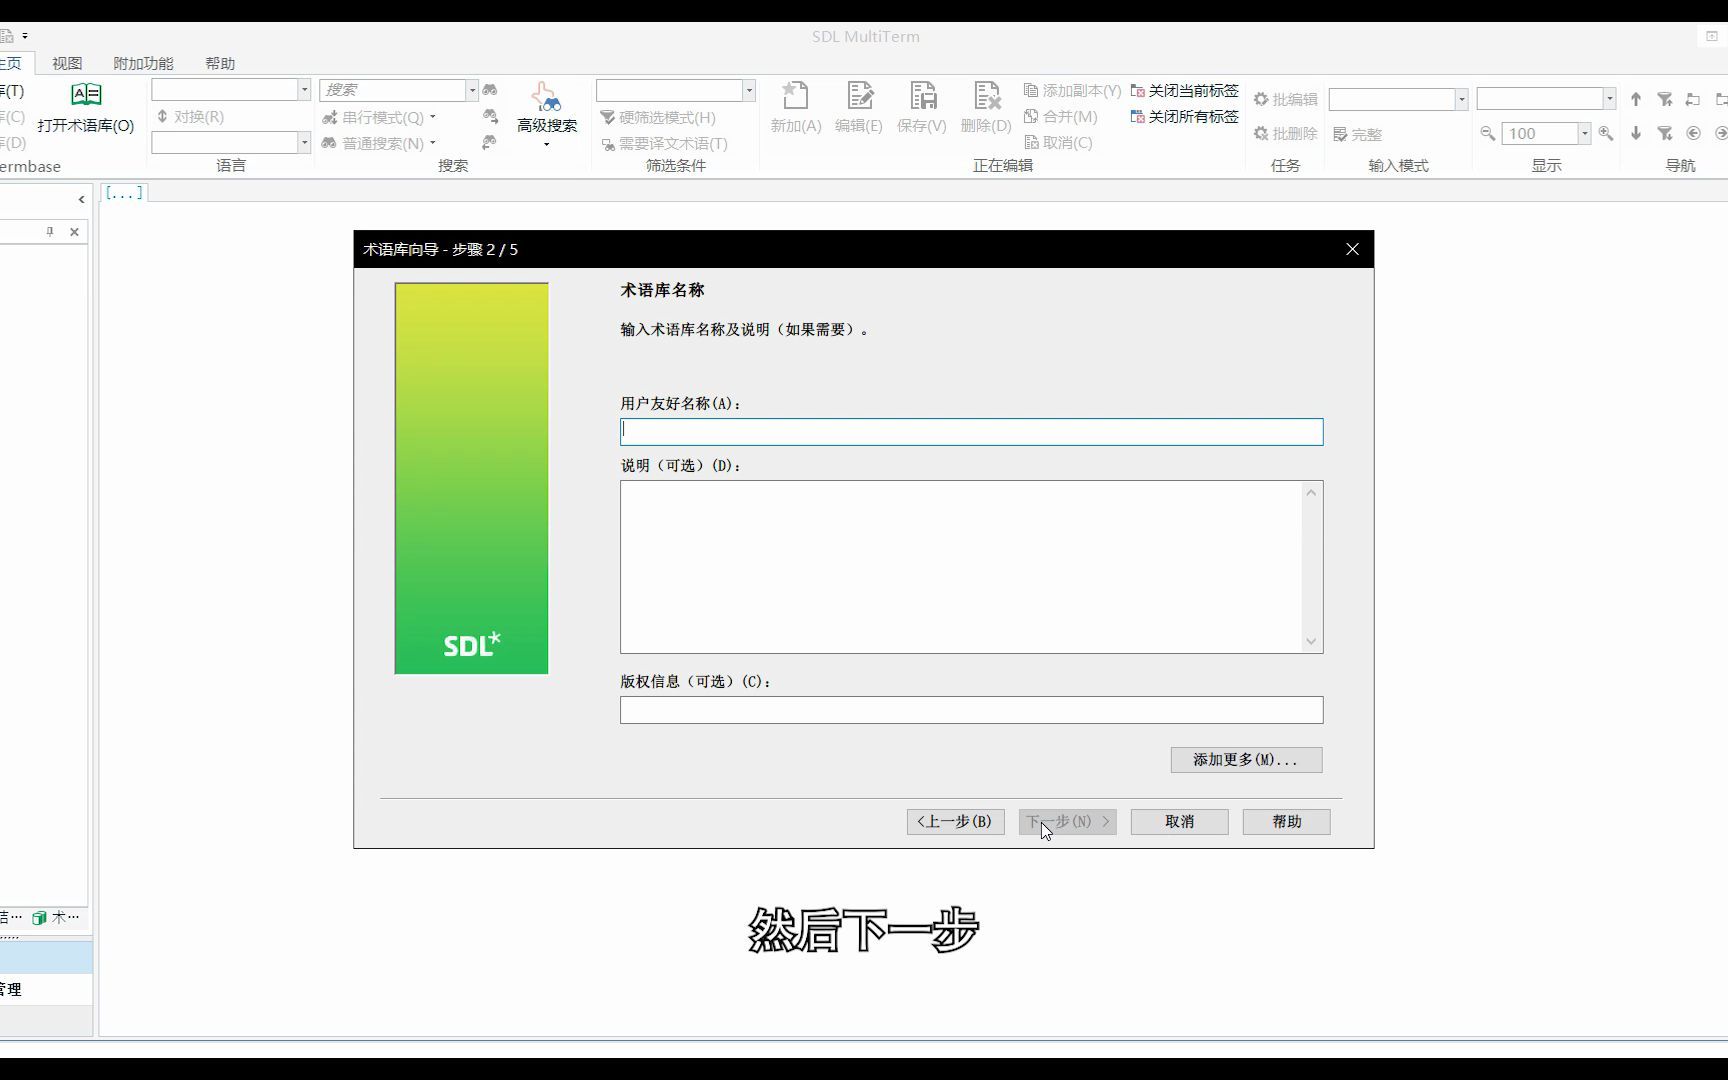Click 完整 input mode option

(x=1357, y=134)
